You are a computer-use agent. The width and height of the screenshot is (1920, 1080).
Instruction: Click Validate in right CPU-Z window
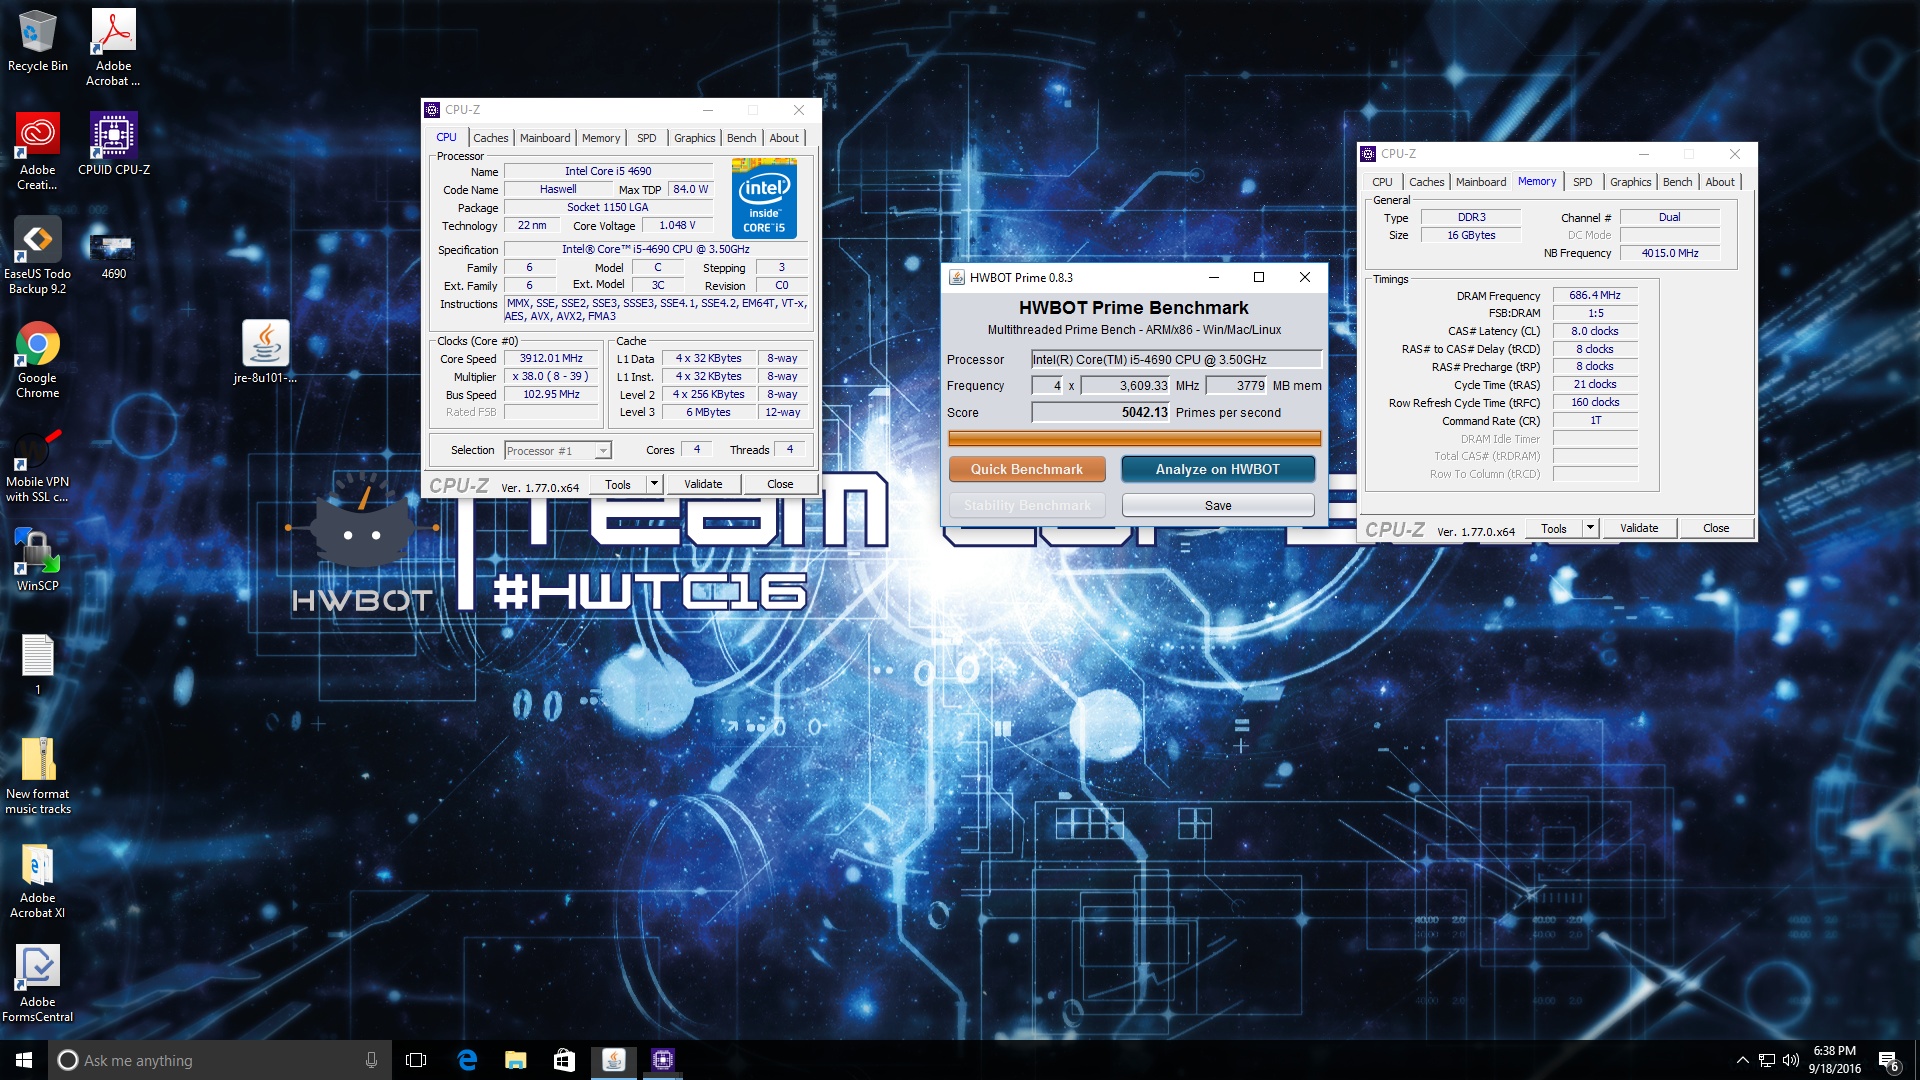tap(1639, 528)
